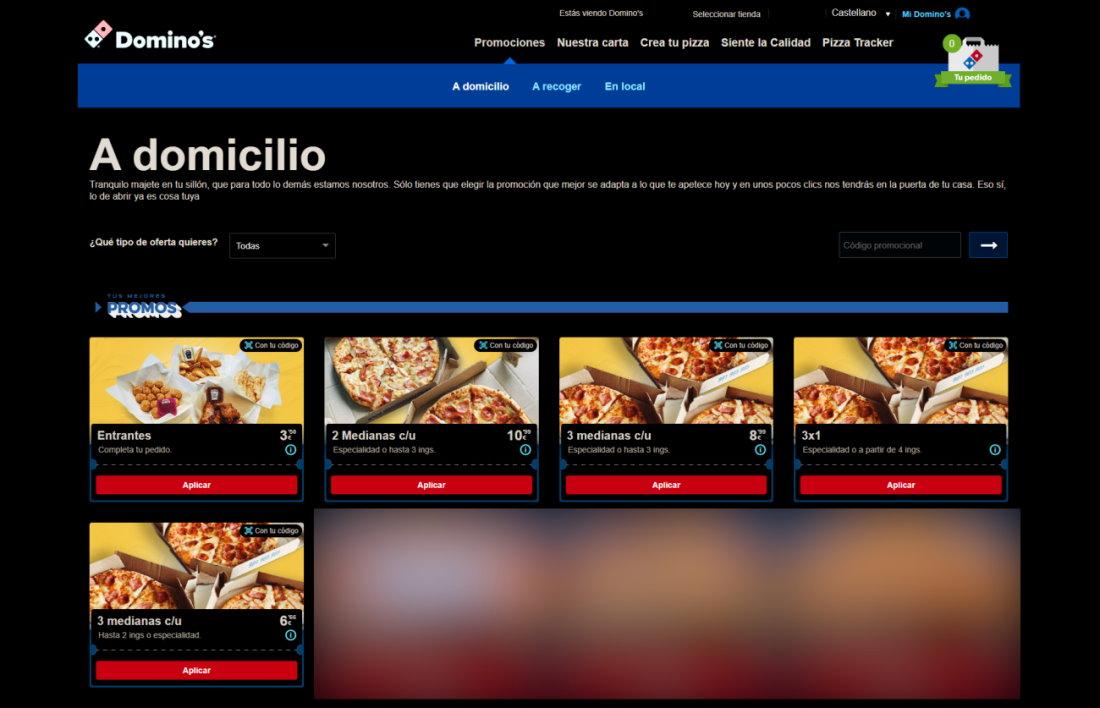Image resolution: width=1100 pixels, height=708 pixels.
Task: Click the Domino's logo in header
Action: (150, 37)
